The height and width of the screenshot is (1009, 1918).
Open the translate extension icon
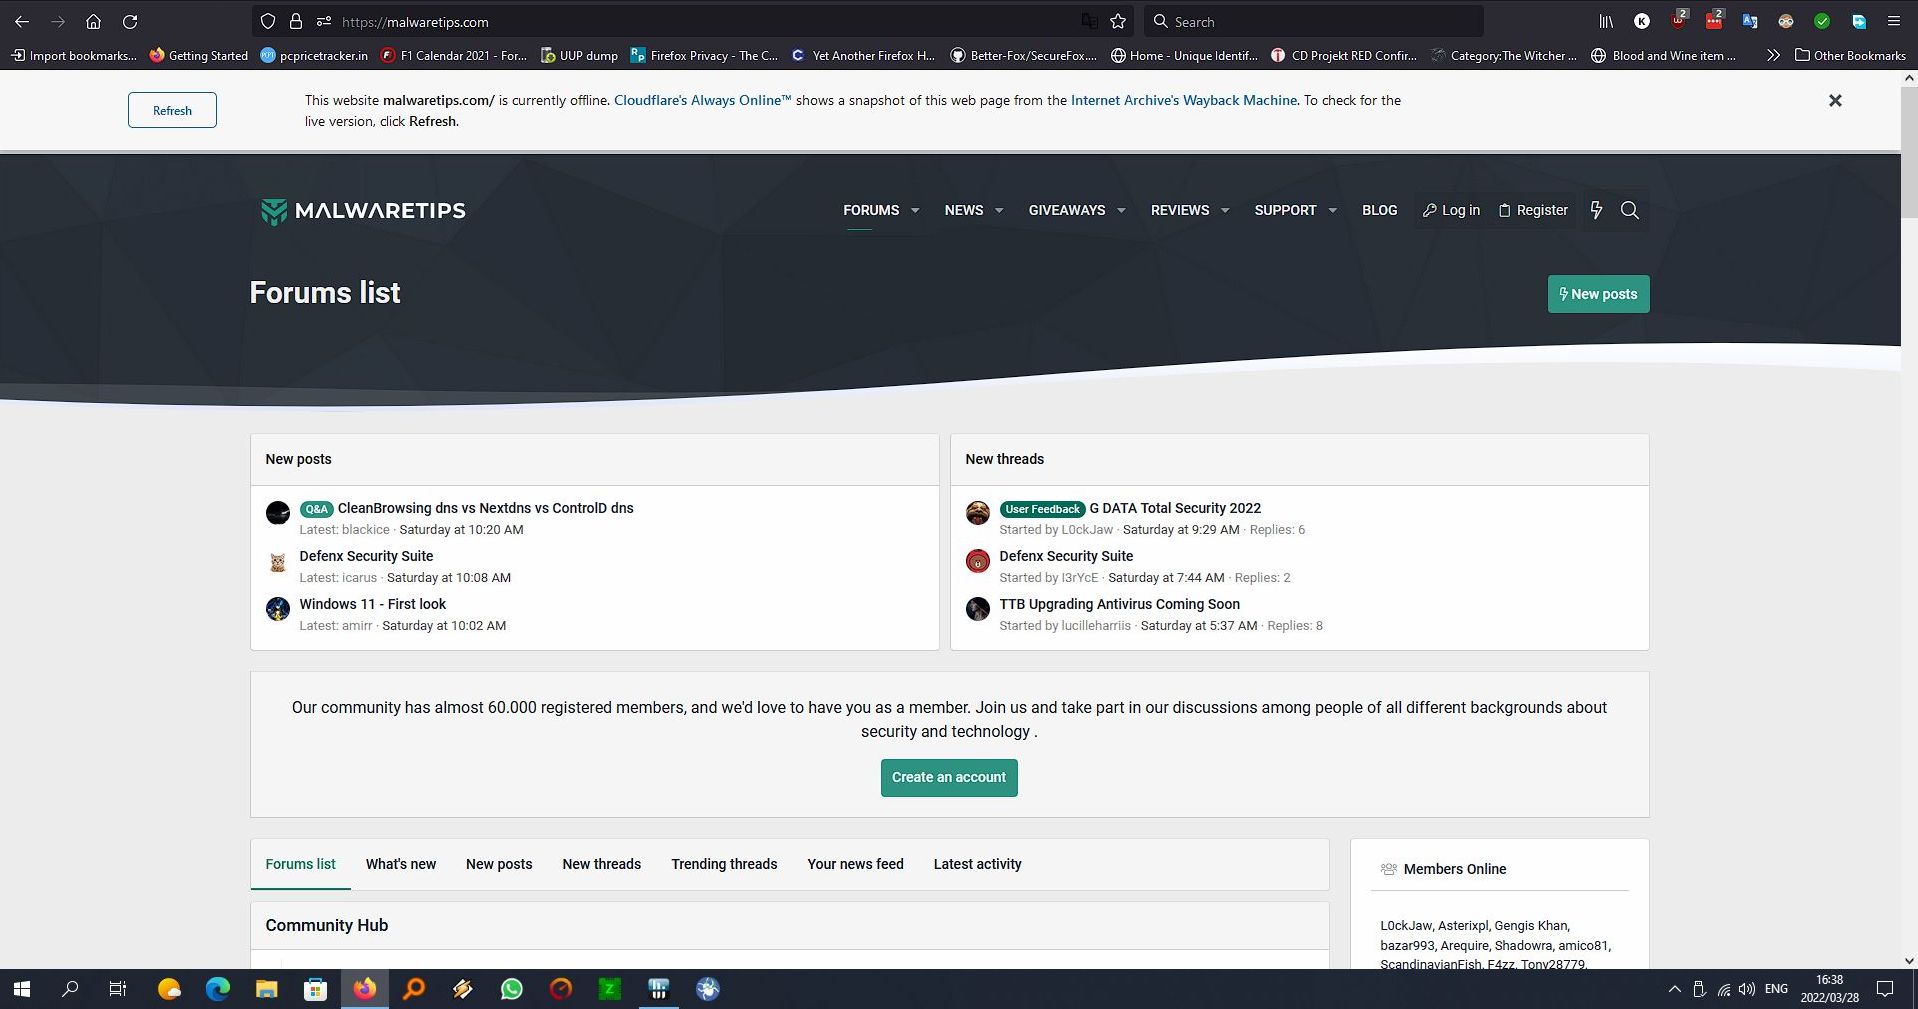(1750, 21)
